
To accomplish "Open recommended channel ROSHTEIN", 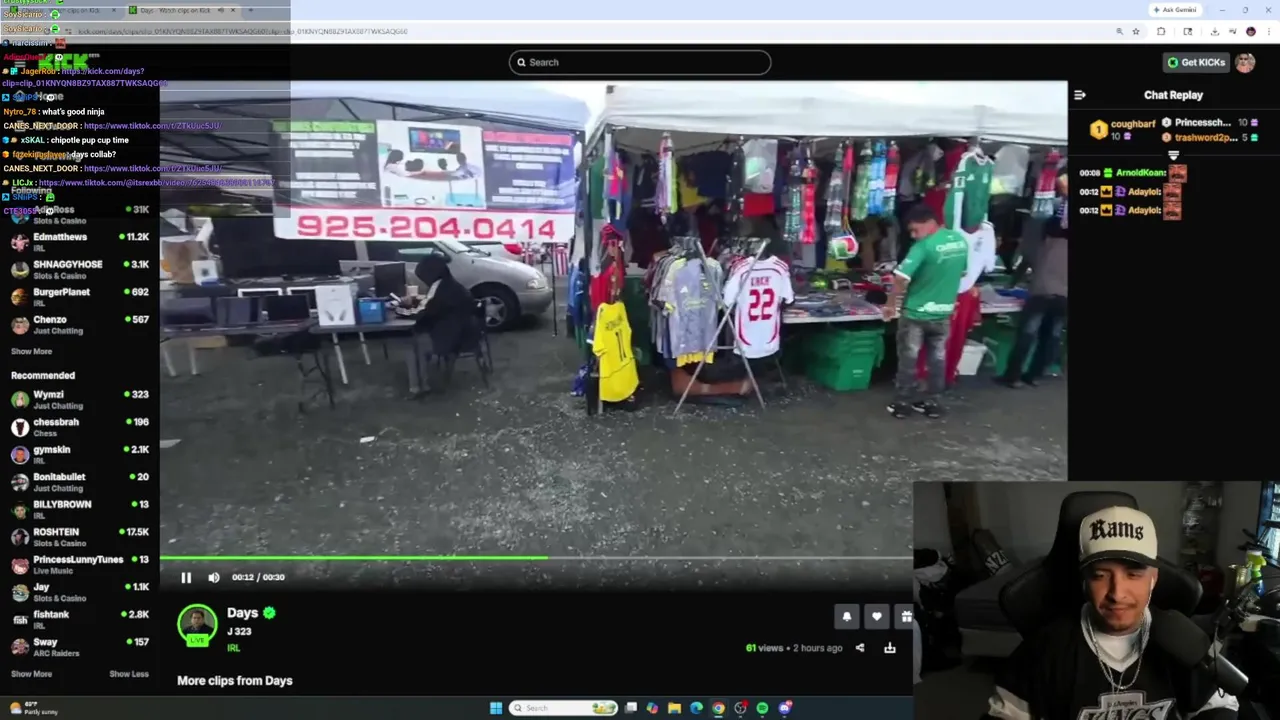I will tap(80, 537).
